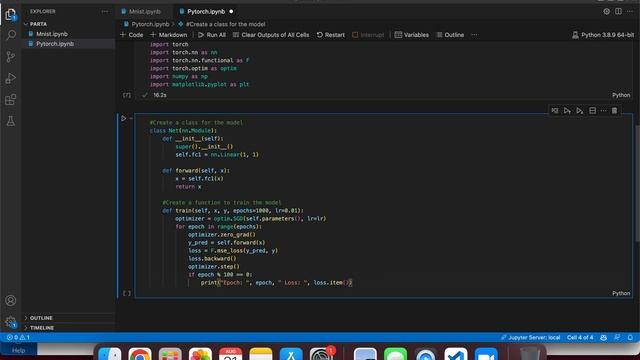Open notebook toolbar overflow ellipsis after Outline
Screen dimensions: 640x360
pos(475,35)
